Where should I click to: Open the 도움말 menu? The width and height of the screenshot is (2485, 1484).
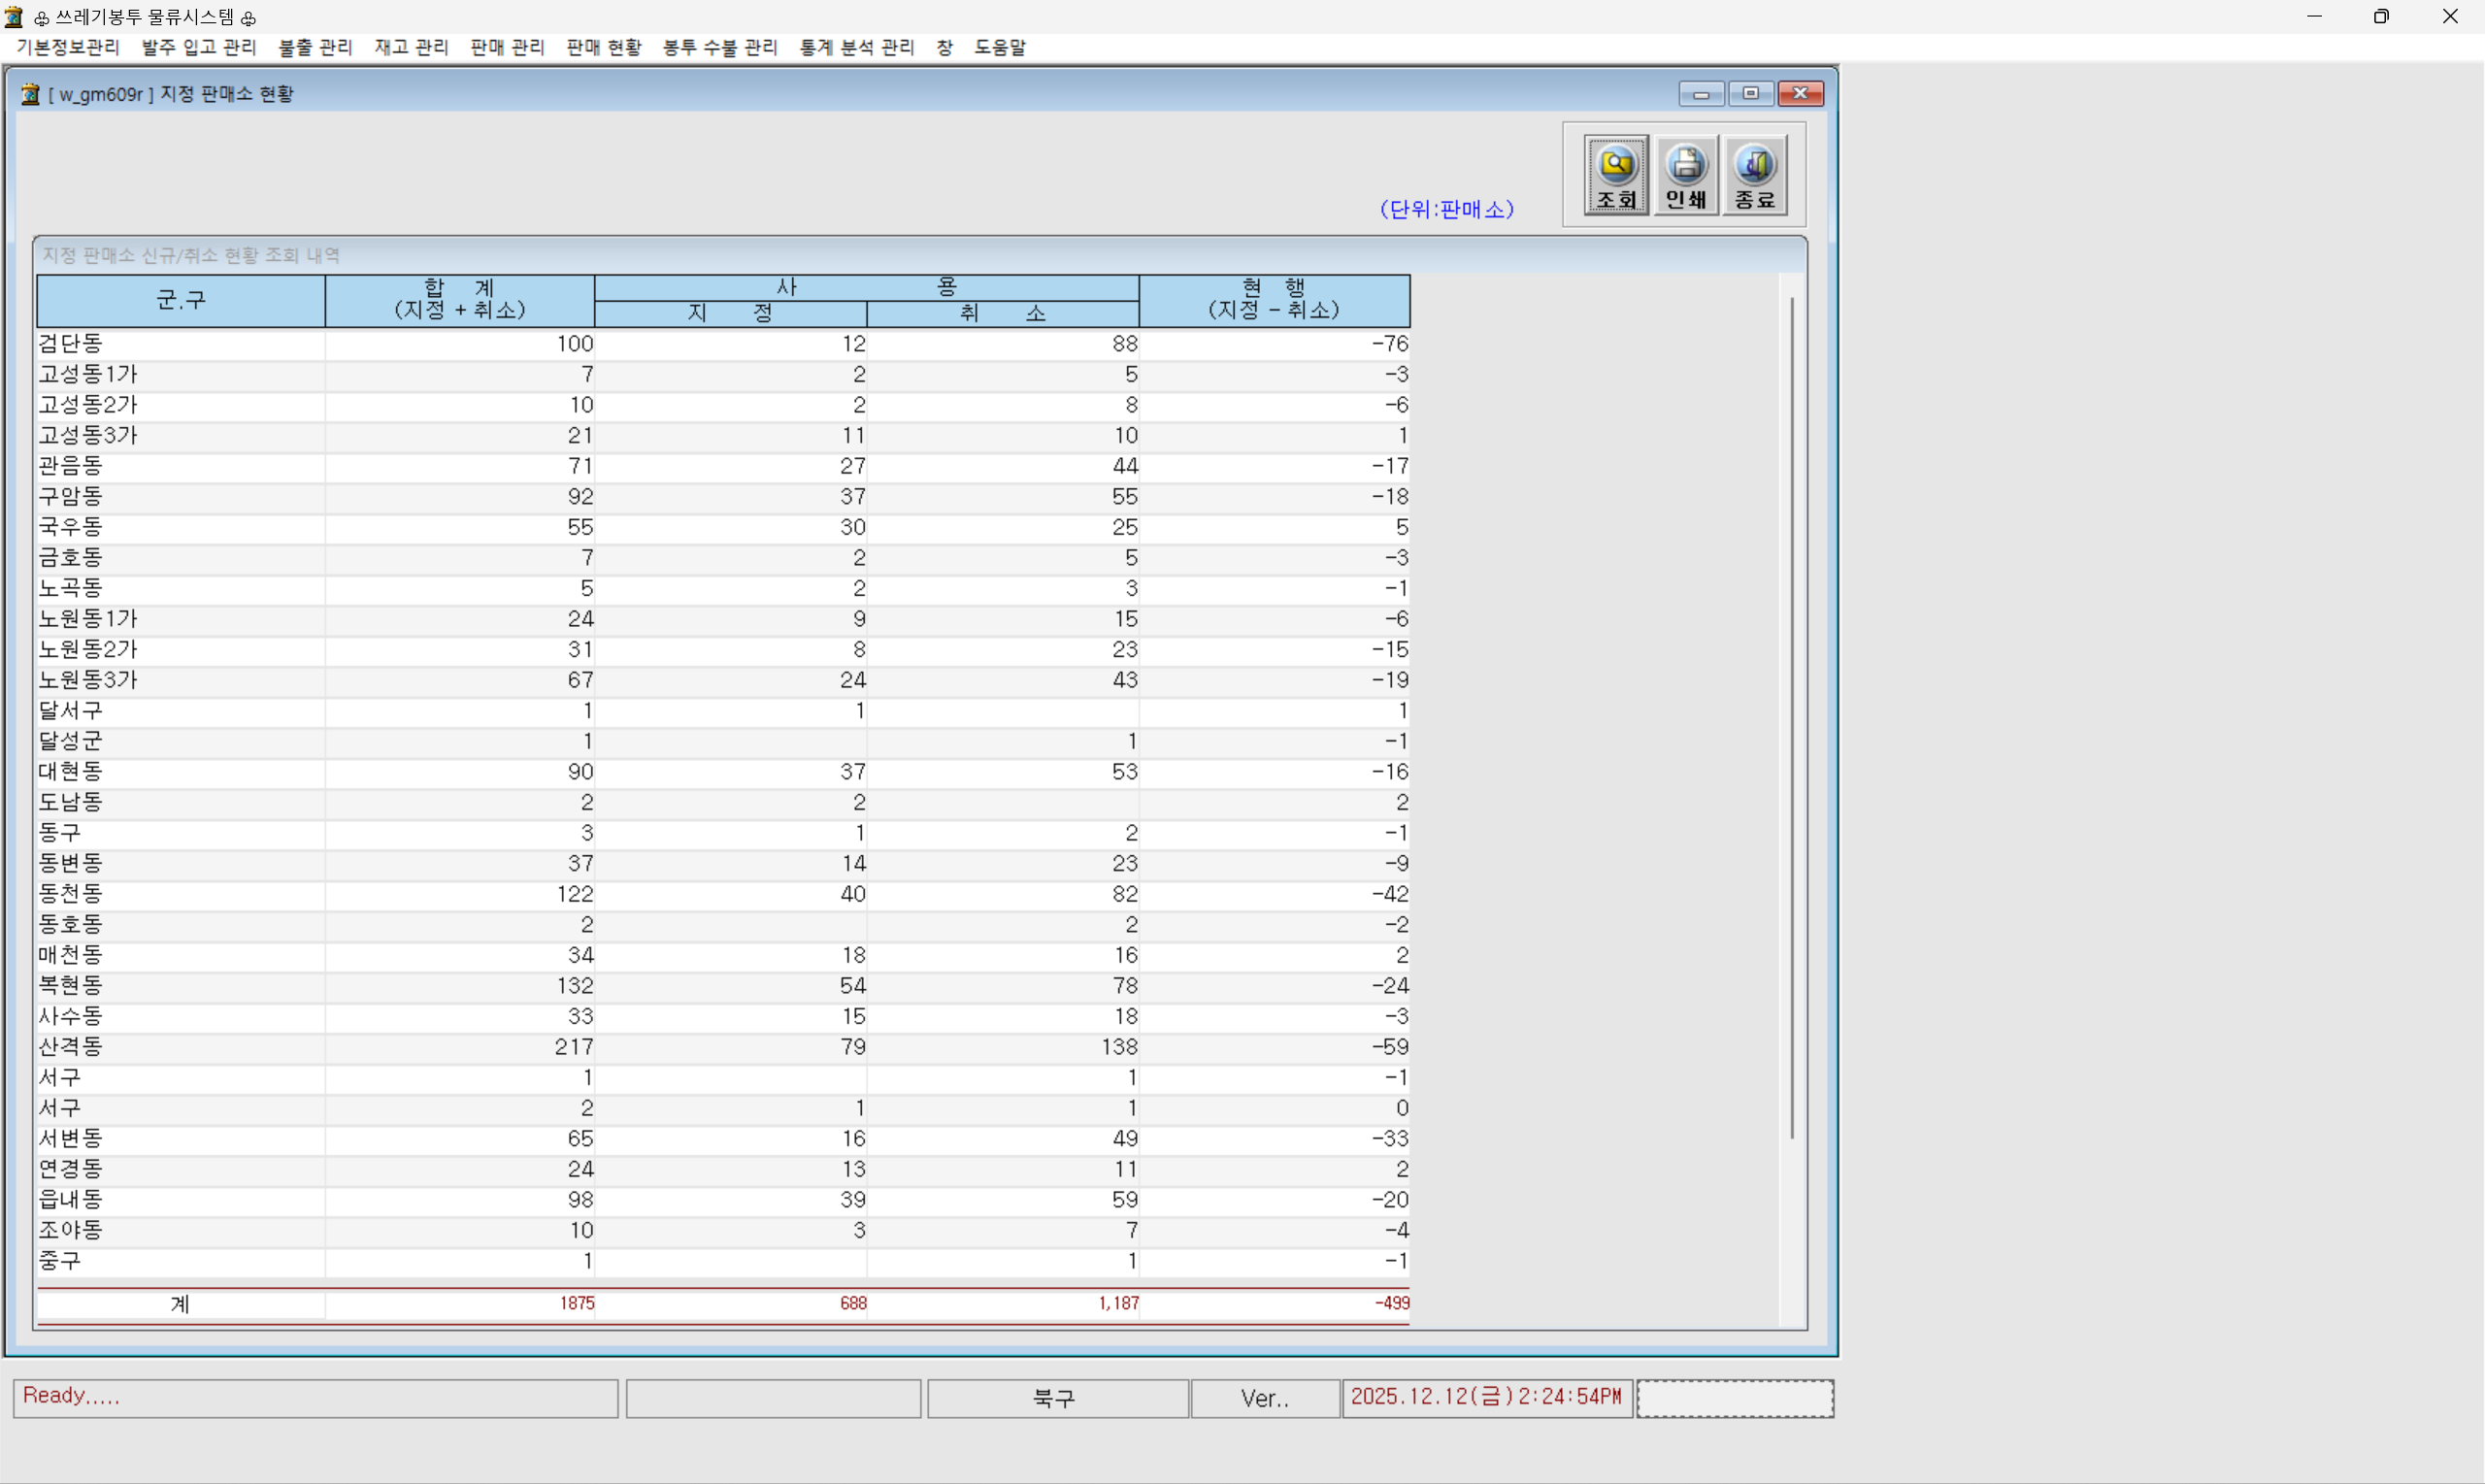[1000, 47]
